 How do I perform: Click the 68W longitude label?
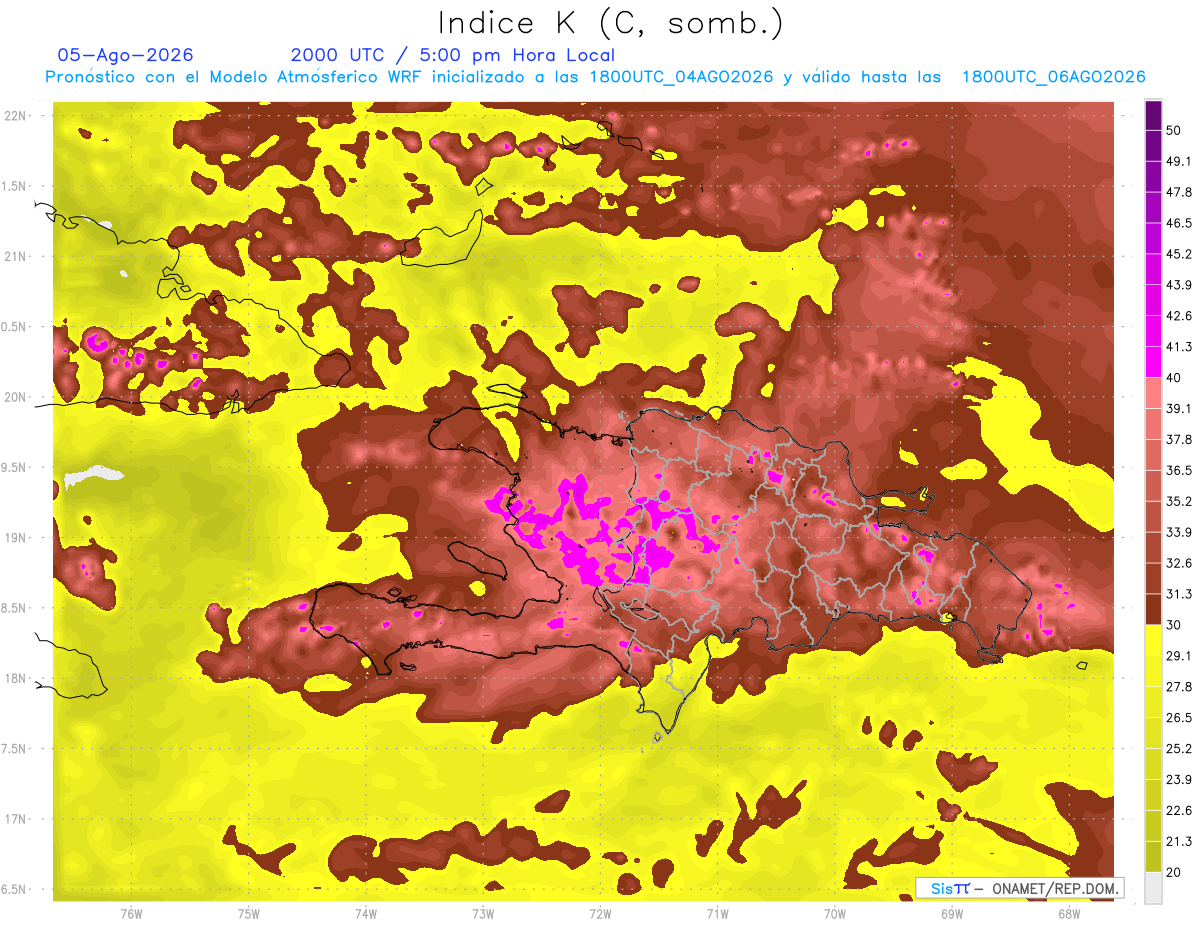pyautogui.click(x=1069, y=913)
